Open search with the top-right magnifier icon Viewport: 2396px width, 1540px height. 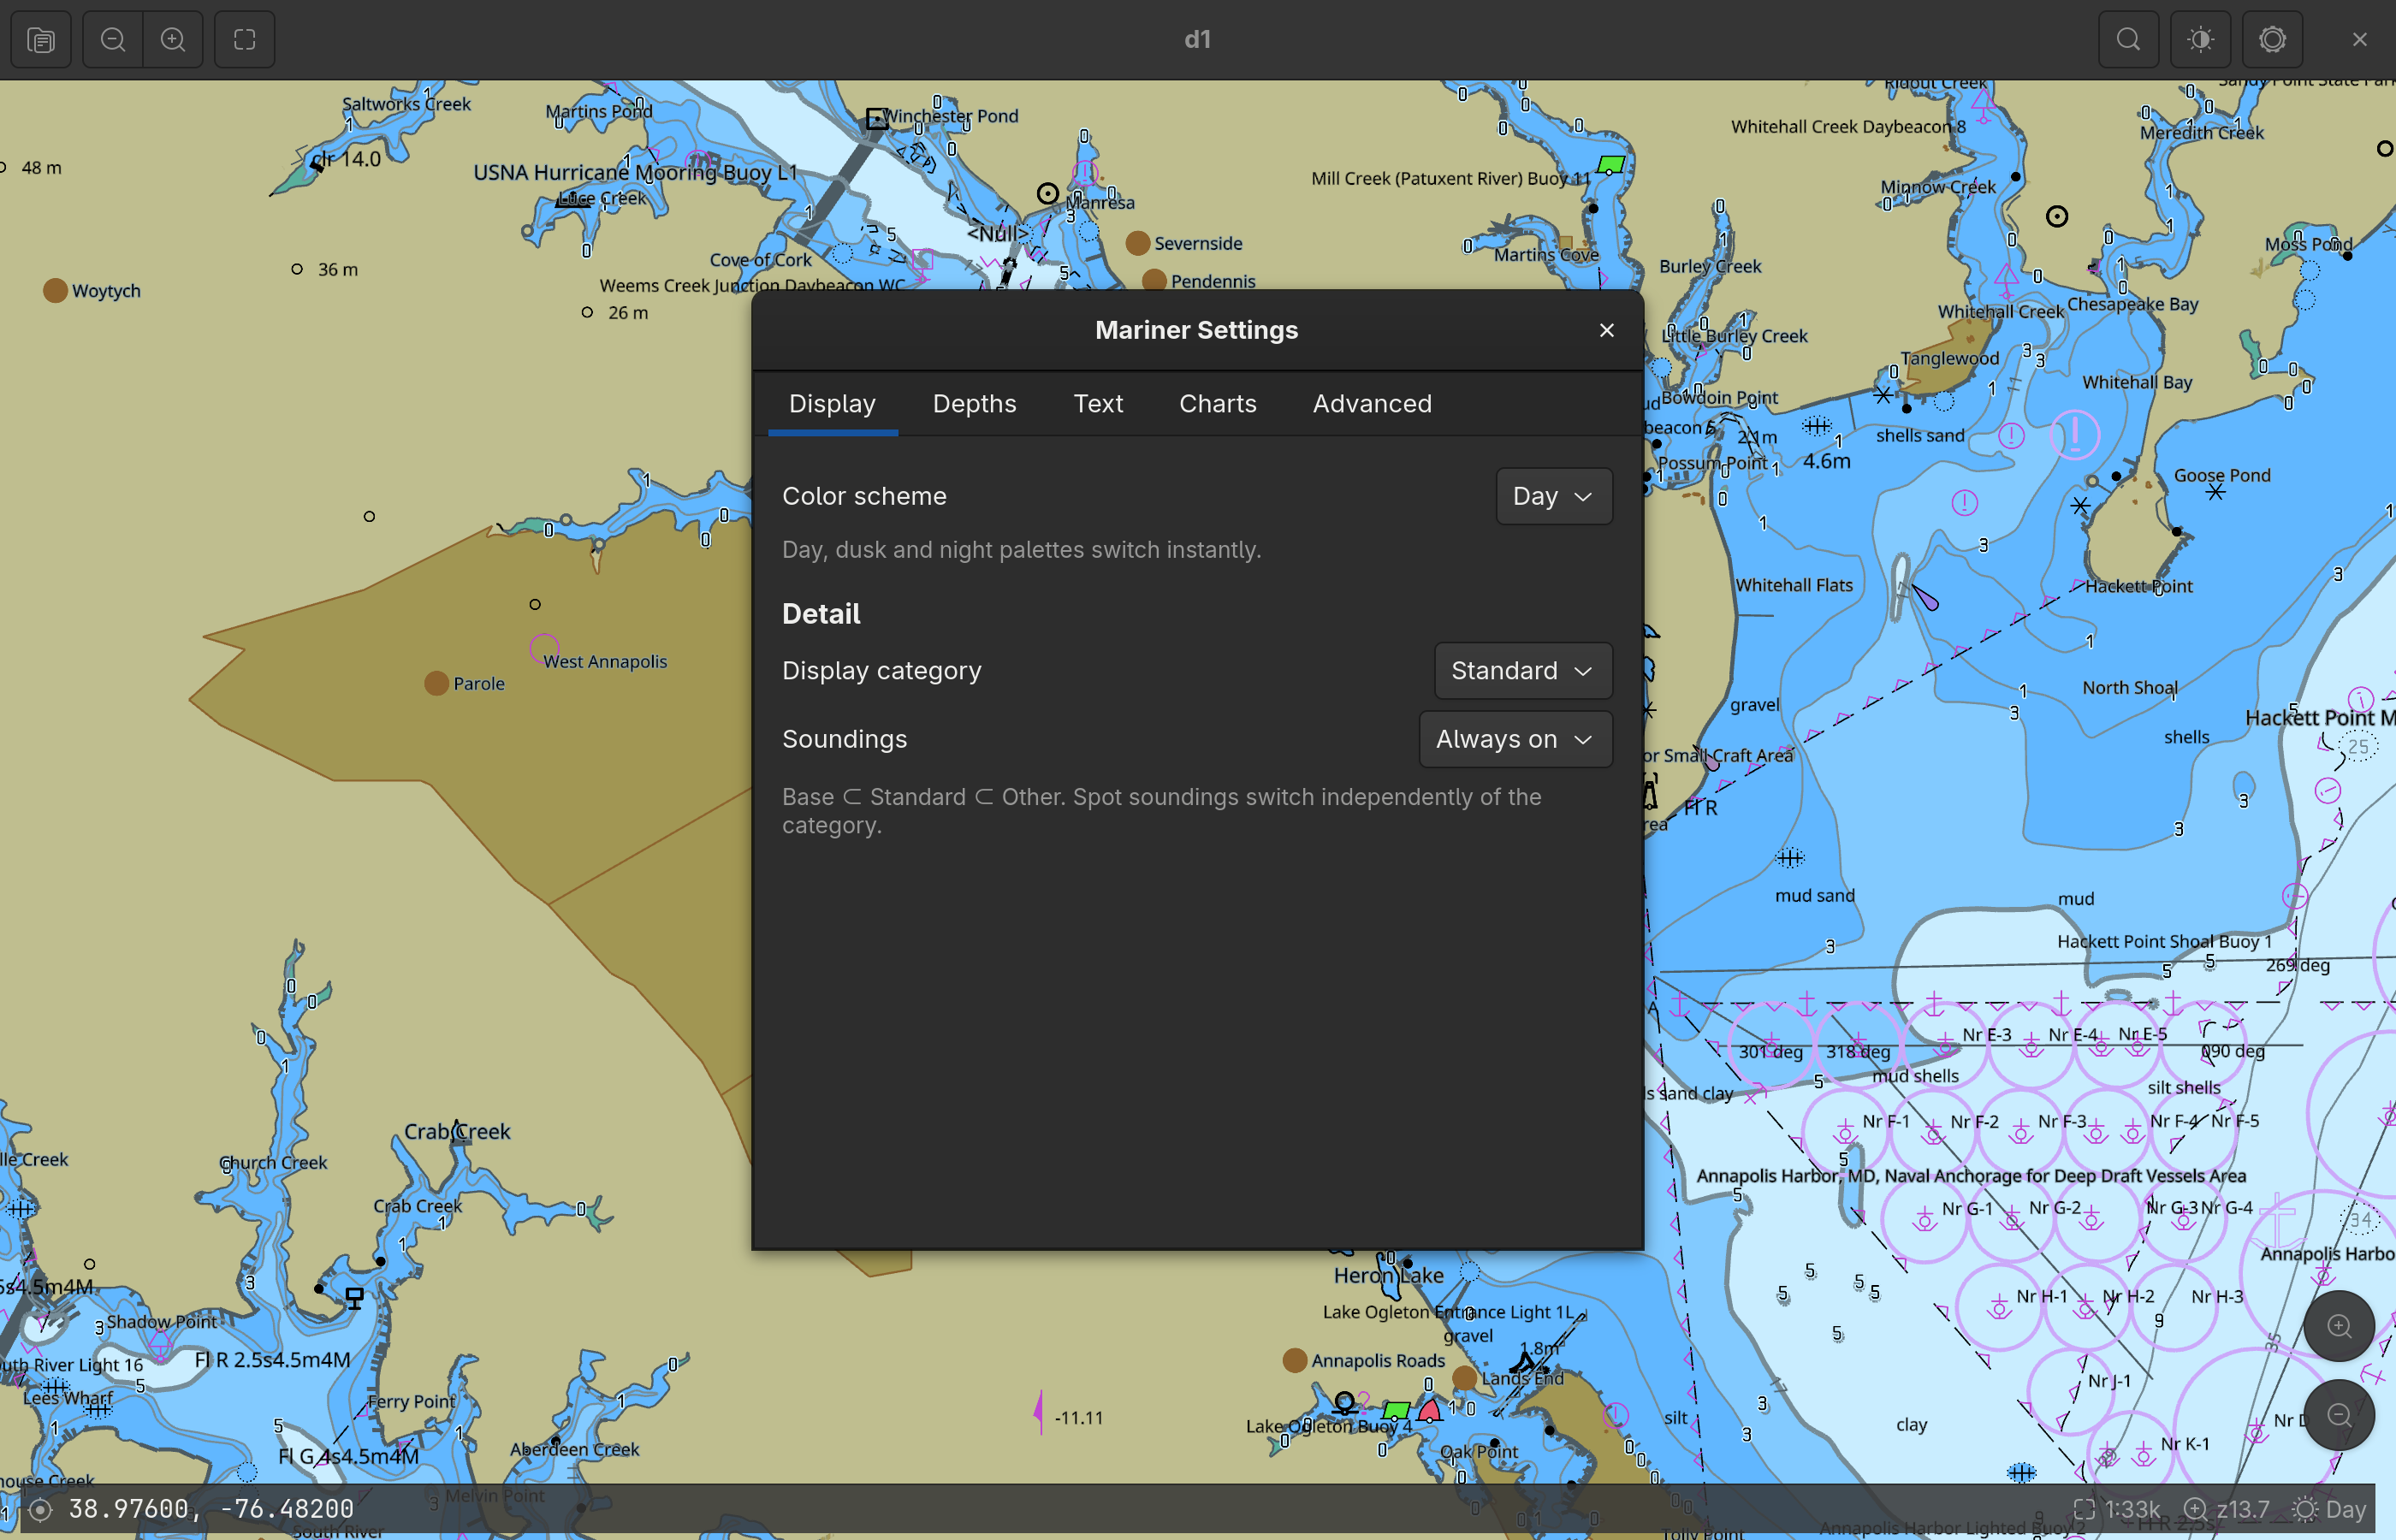(2128, 40)
